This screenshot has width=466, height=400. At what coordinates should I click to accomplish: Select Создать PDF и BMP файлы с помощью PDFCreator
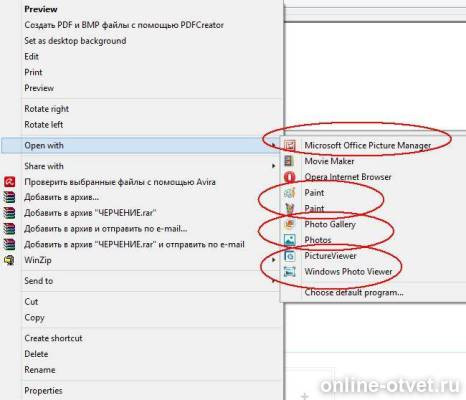tap(124, 25)
